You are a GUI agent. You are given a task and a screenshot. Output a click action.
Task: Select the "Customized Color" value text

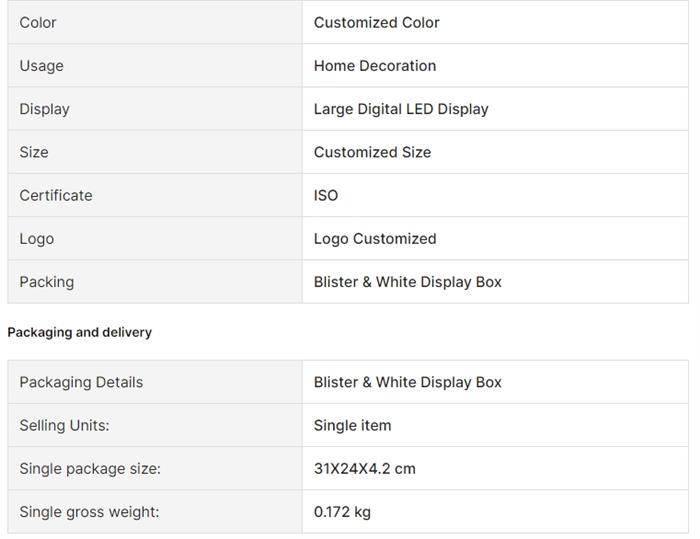(x=376, y=22)
